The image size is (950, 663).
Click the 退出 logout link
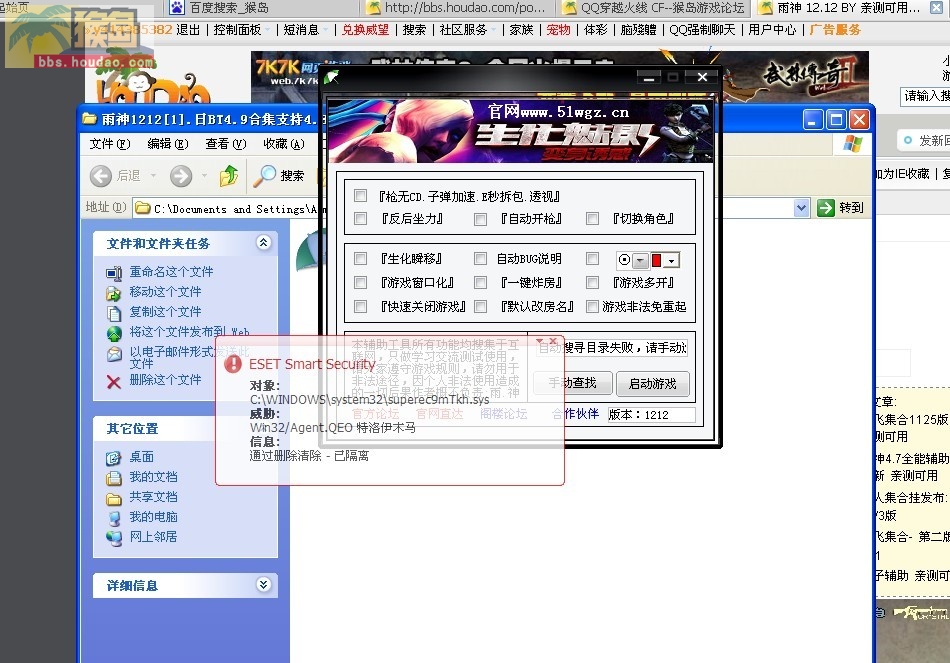(x=188, y=30)
